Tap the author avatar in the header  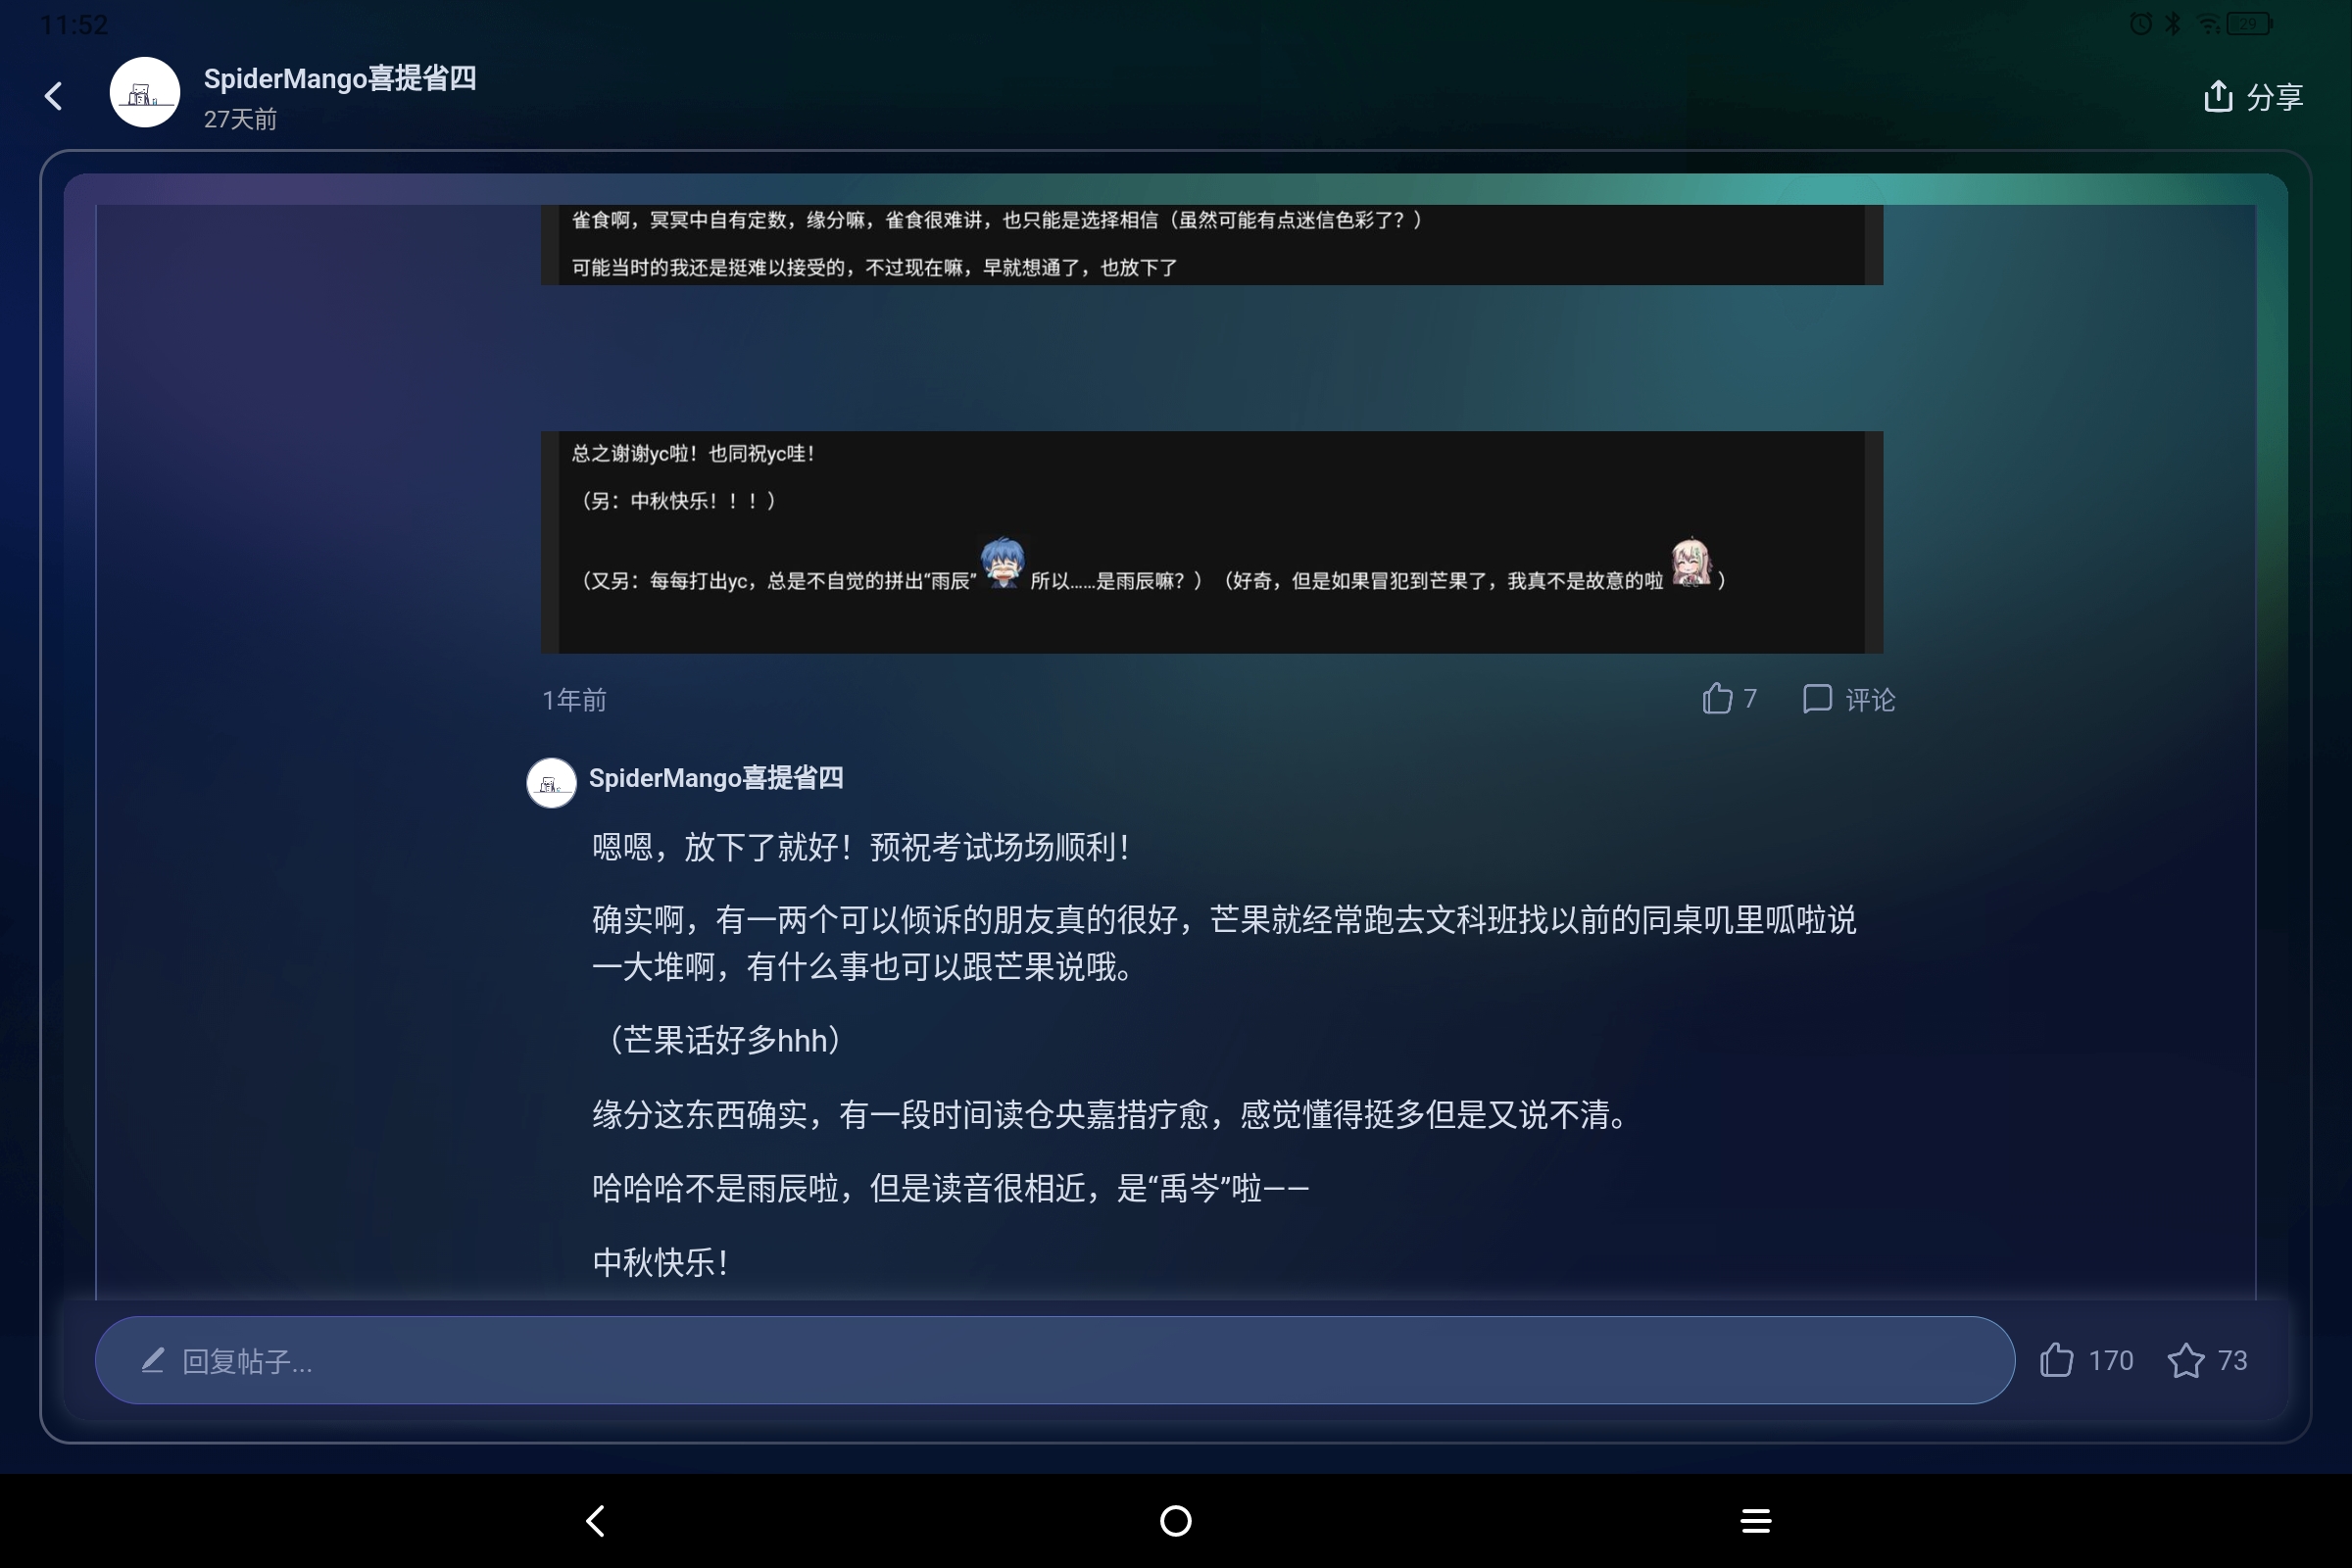pos(144,92)
